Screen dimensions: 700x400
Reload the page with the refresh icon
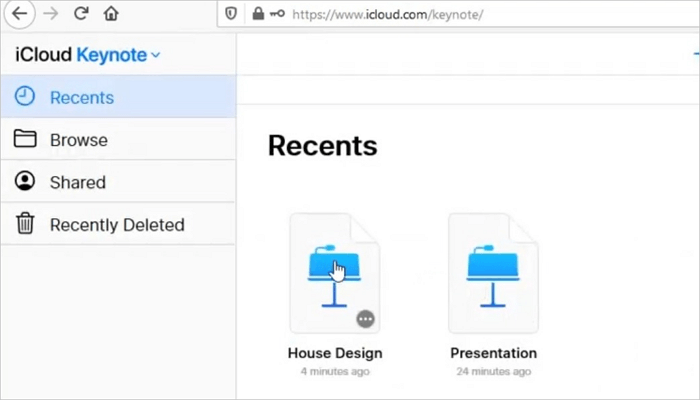click(81, 13)
